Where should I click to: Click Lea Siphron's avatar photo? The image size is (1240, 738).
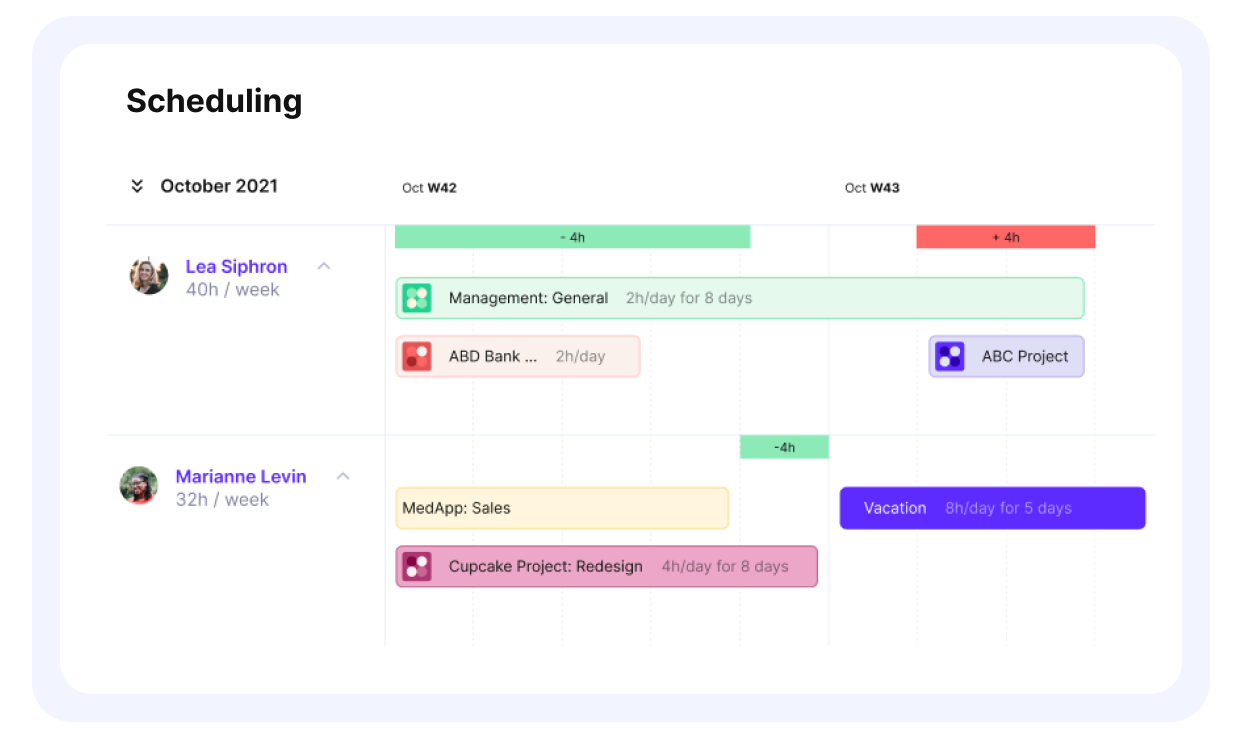[149, 275]
